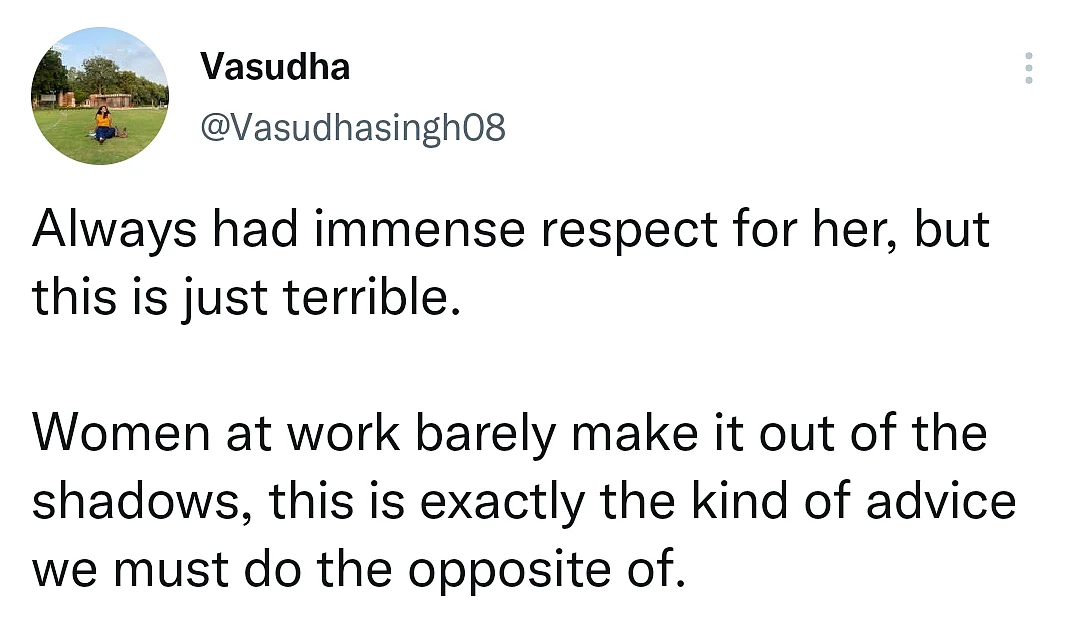Open Vasudha's circular profile picture

[100, 96]
